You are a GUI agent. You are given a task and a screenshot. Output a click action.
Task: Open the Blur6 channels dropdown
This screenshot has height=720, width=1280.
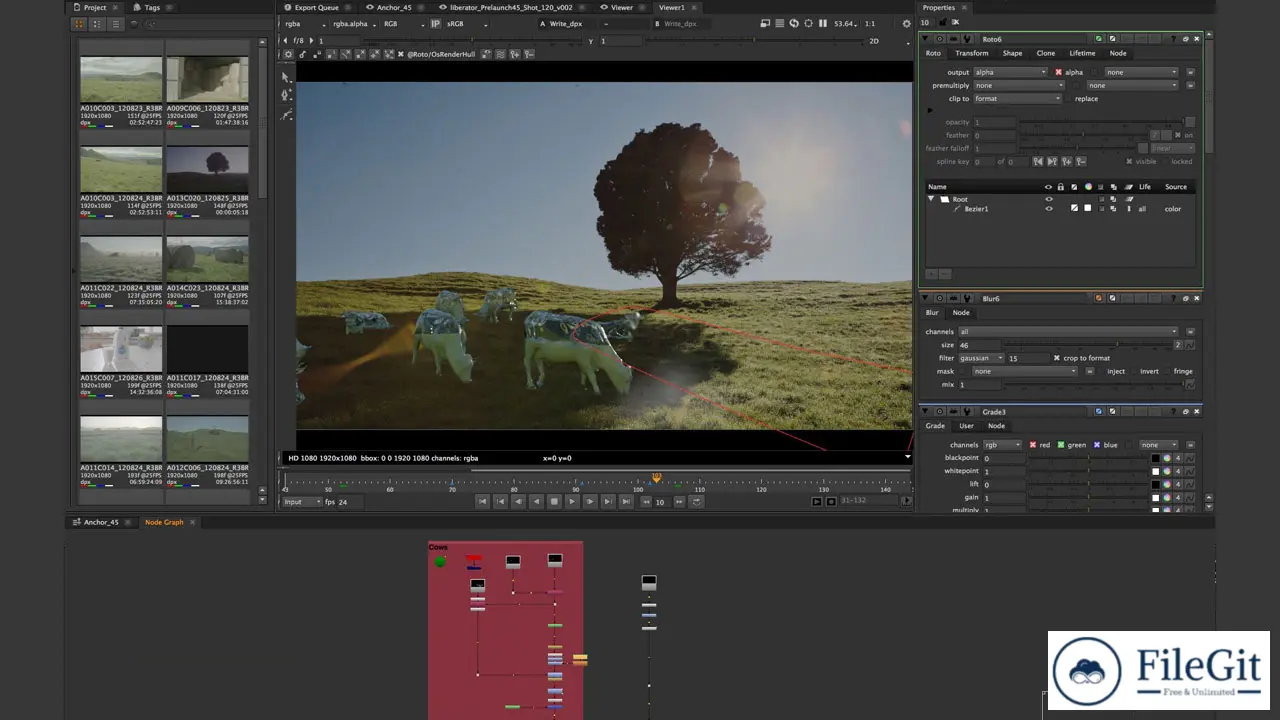tap(1068, 331)
